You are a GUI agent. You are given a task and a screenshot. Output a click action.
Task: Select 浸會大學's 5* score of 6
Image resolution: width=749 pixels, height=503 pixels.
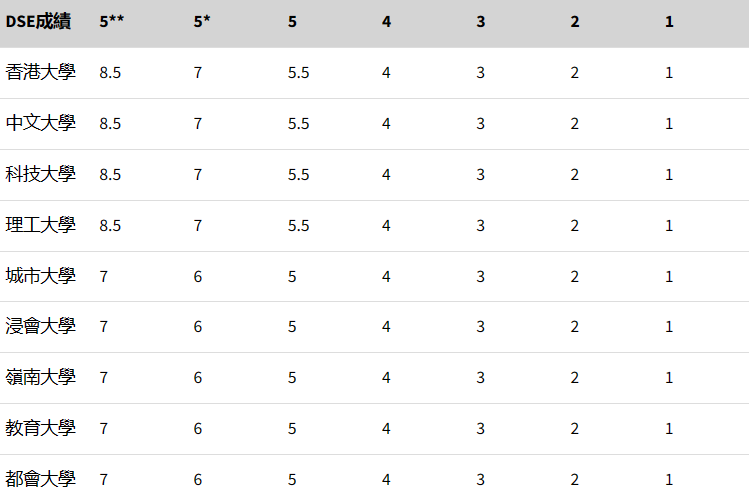pyautogui.click(x=198, y=327)
